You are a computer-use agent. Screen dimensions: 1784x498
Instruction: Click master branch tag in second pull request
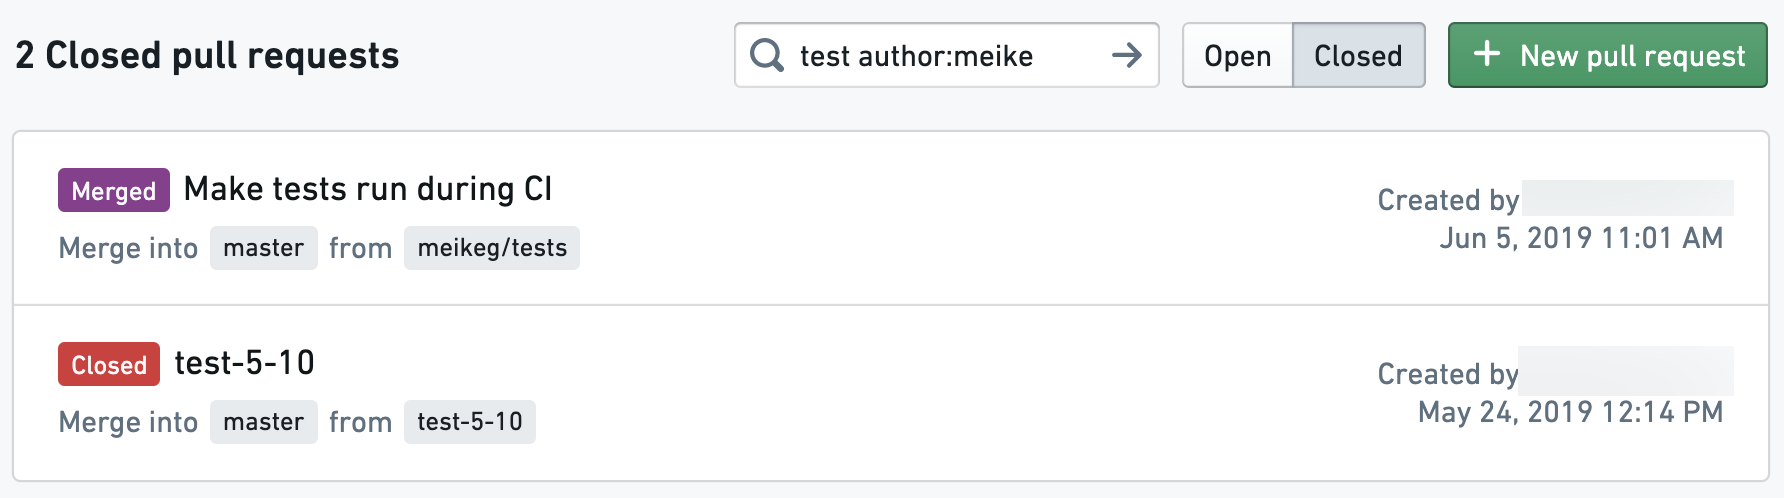pyautogui.click(x=264, y=422)
